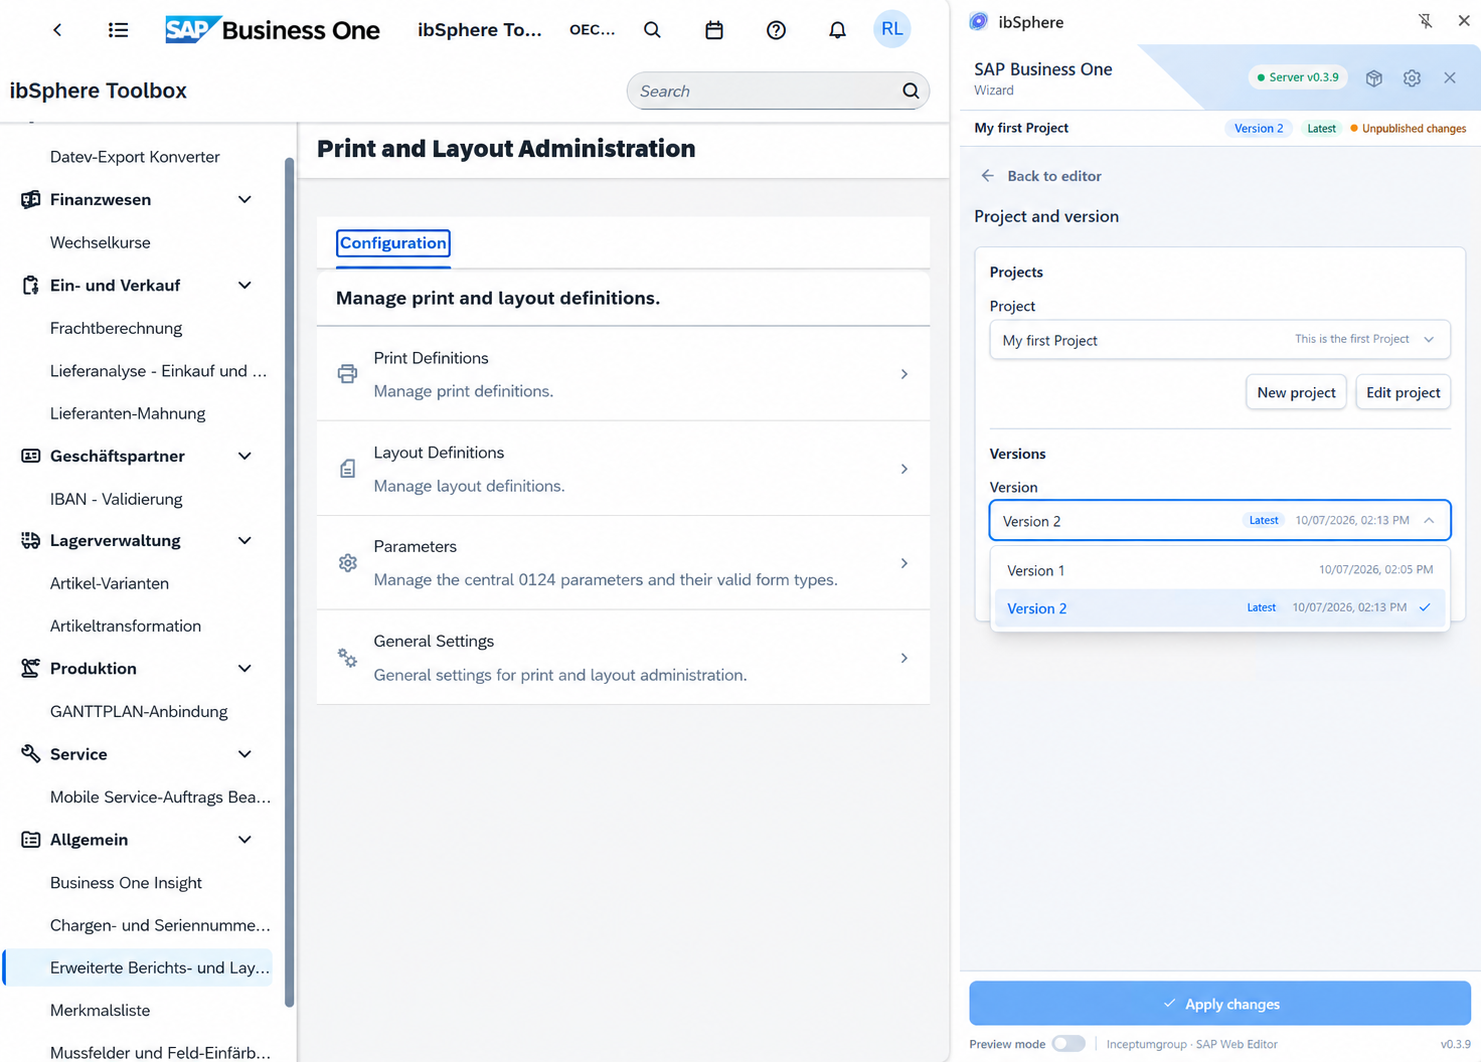Image resolution: width=1481 pixels, height=1062 pixels.
Task: Open Print Definitions entry
Action: [623, 374]
